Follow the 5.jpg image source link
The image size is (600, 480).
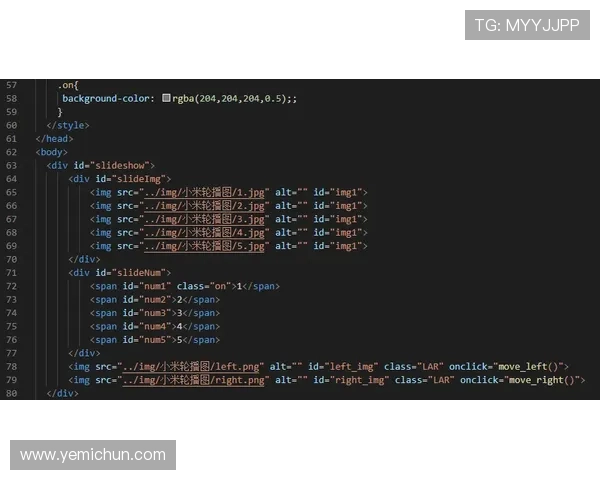point(206,246)
